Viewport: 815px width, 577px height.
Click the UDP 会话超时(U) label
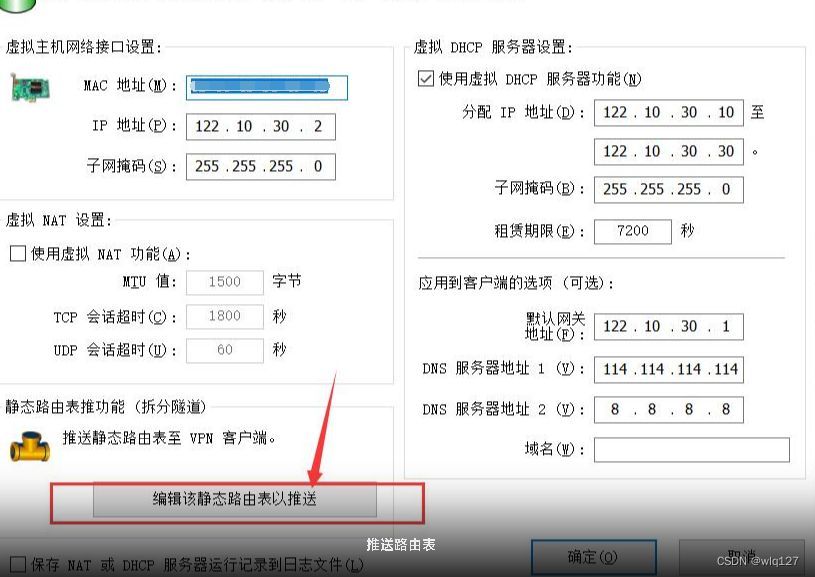coord(115,350)
